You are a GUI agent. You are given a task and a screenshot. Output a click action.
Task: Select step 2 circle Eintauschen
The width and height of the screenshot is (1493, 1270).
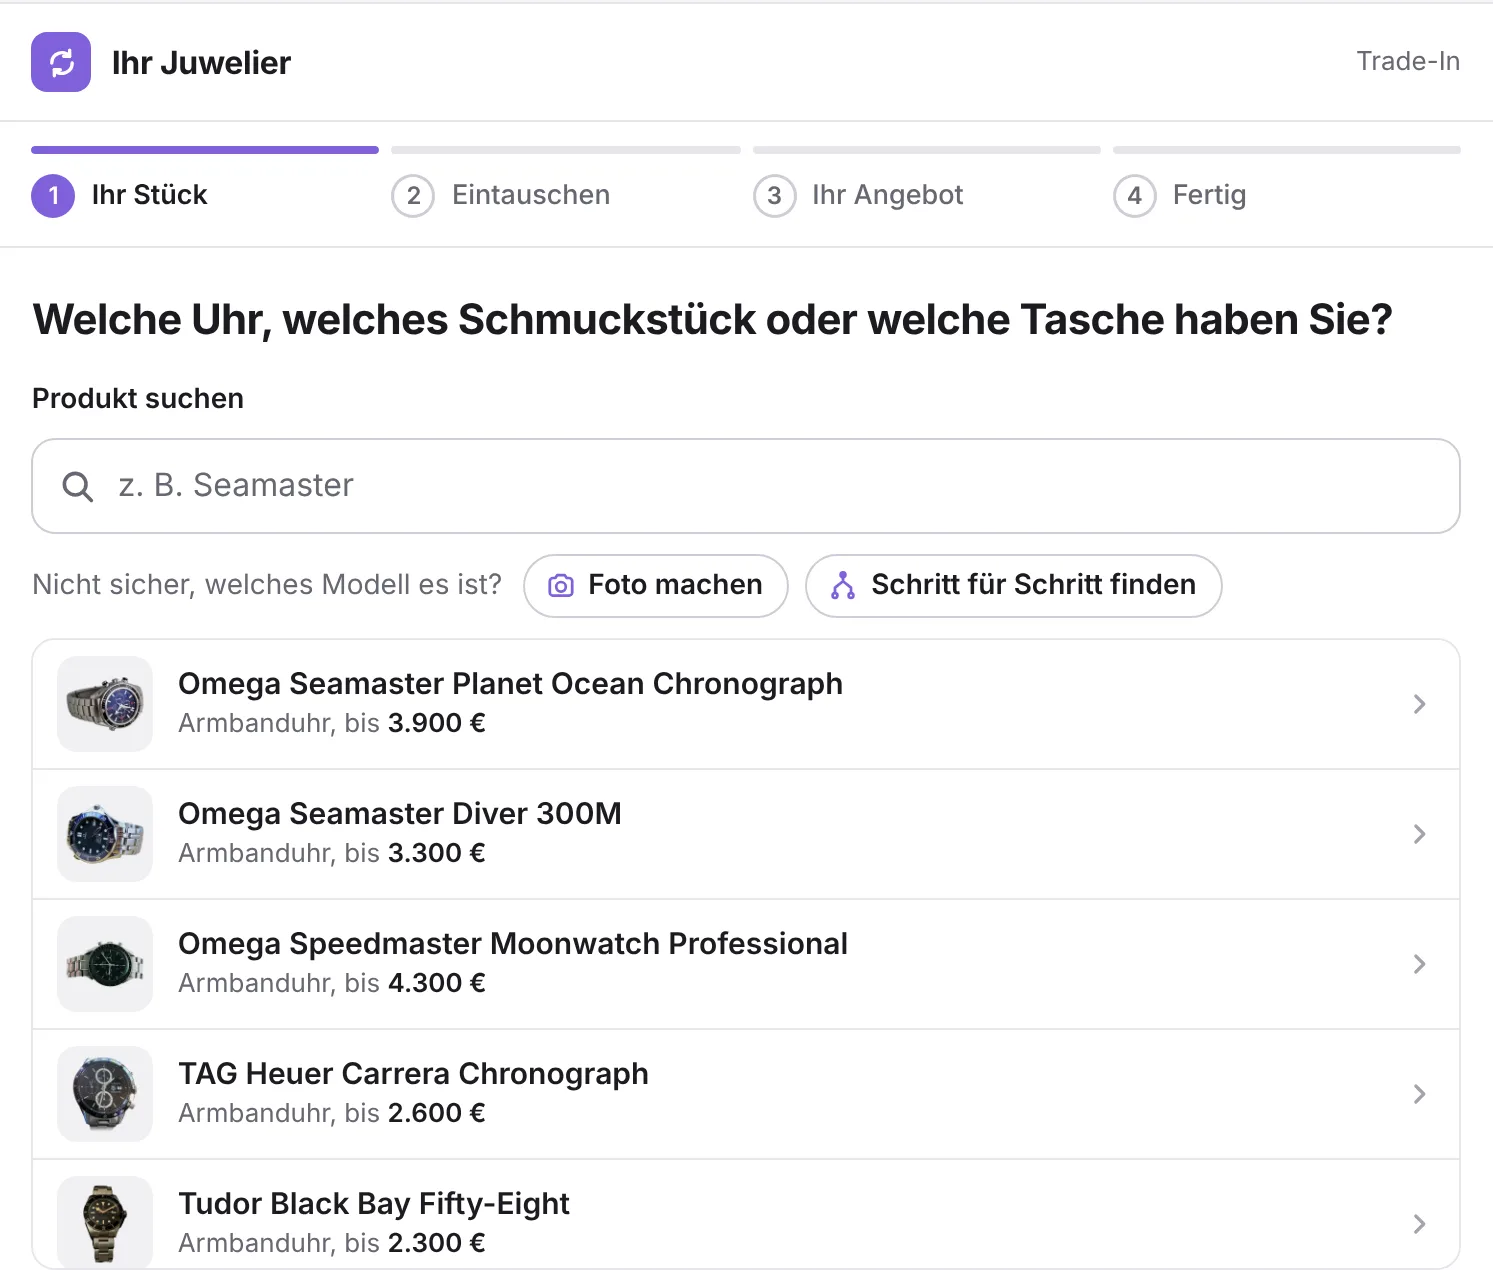413,195
